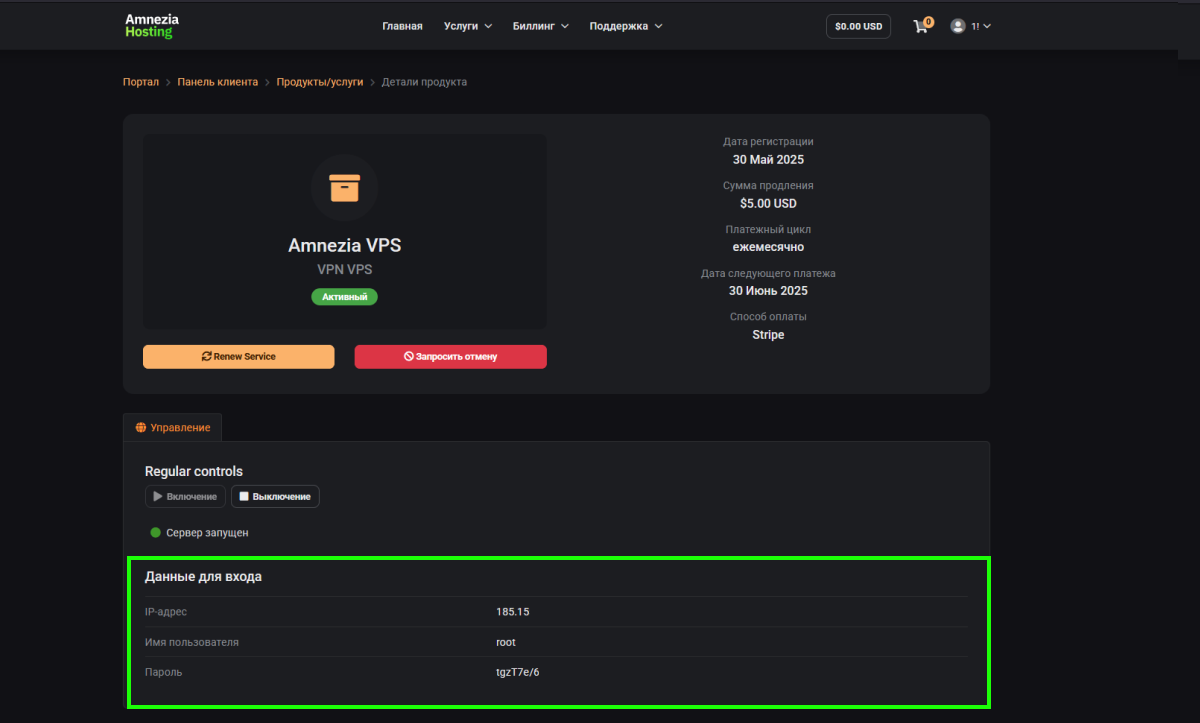Click the Amnezia VPS product title
Image resolution: width=1200 pixels, height=723 pixels.
click(344, 245)
